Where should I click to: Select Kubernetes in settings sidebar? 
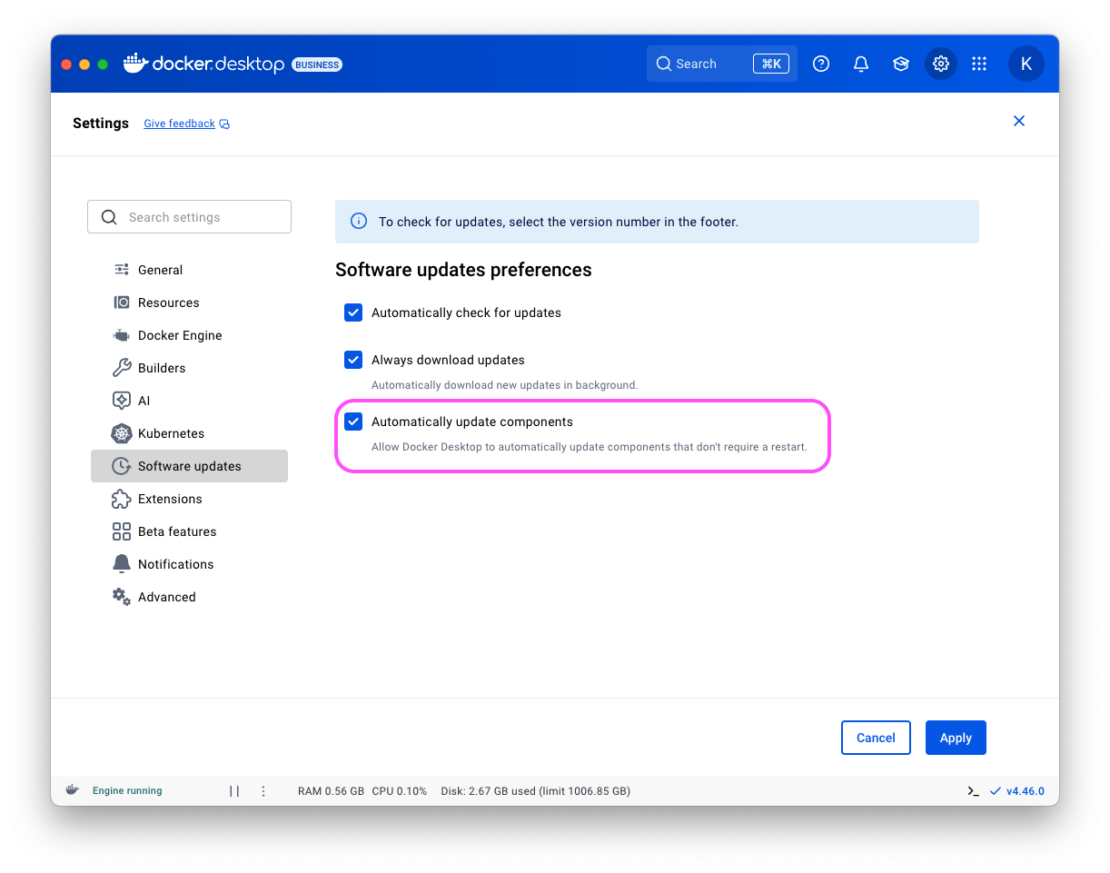tap(170, 434)
